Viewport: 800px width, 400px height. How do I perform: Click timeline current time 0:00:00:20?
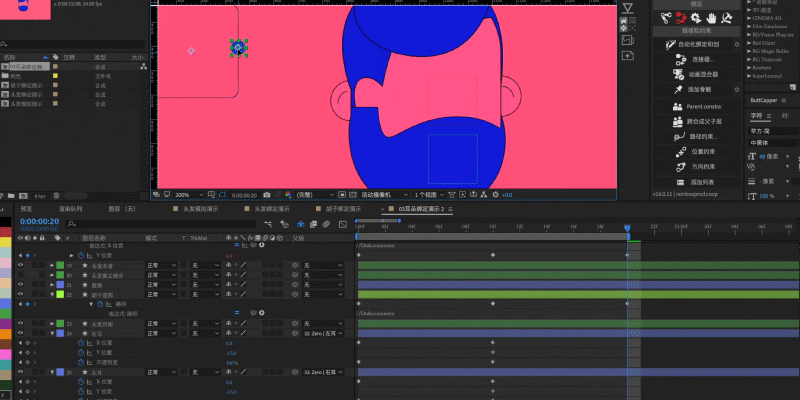point(39,221)
